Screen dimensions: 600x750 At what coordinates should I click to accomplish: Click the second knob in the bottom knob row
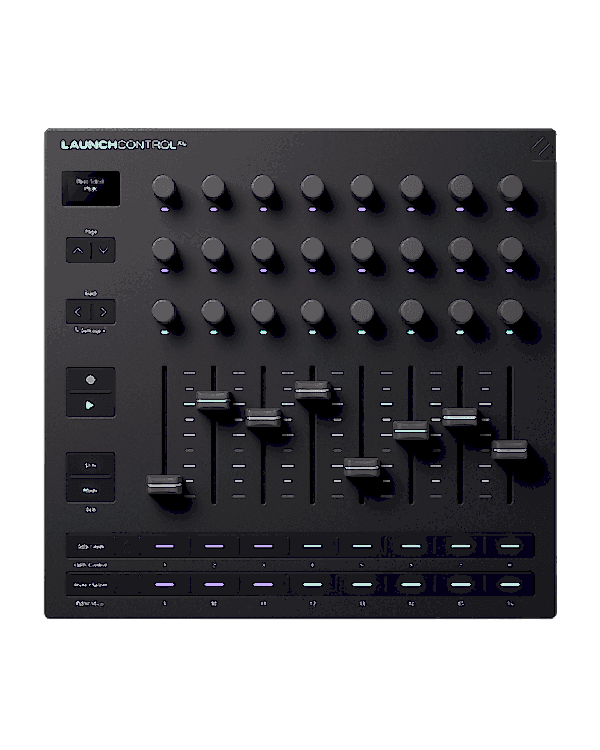click(213, 311)
